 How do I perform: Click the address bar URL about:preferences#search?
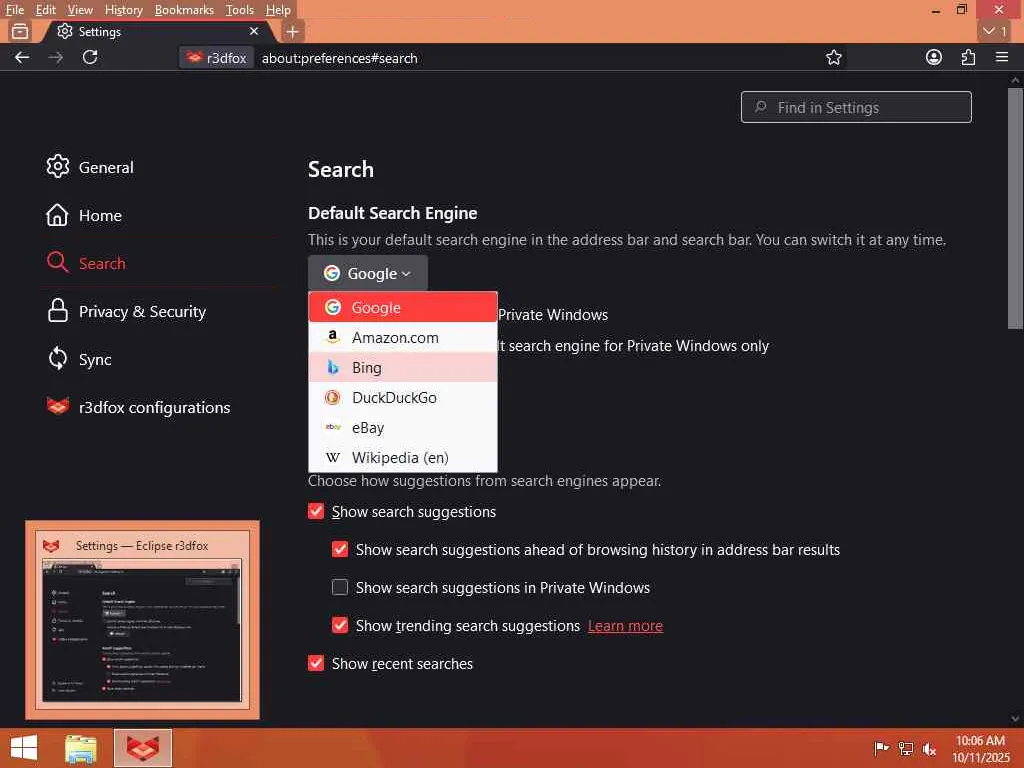point(340,58)
